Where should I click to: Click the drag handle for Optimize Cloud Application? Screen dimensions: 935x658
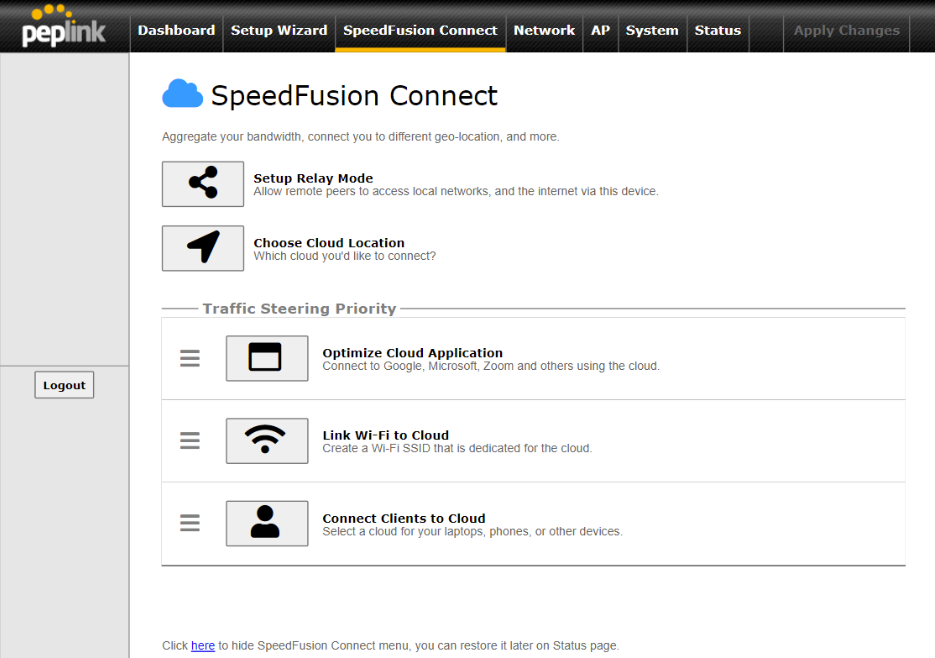[x=190, y=359]
